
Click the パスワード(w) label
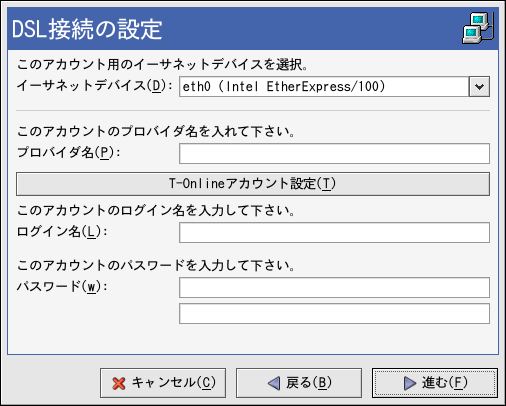pyautogui.click(x=62, y=287)
